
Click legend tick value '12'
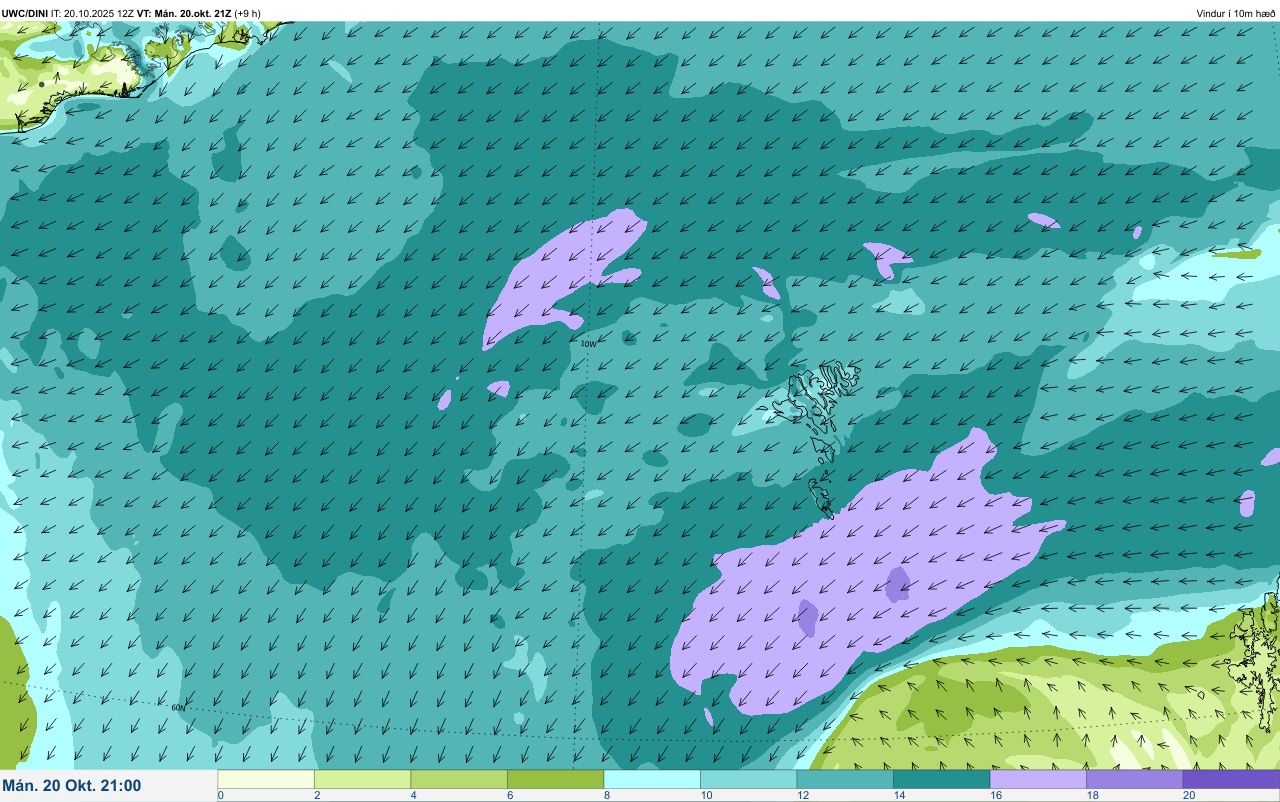coord(802,795)
